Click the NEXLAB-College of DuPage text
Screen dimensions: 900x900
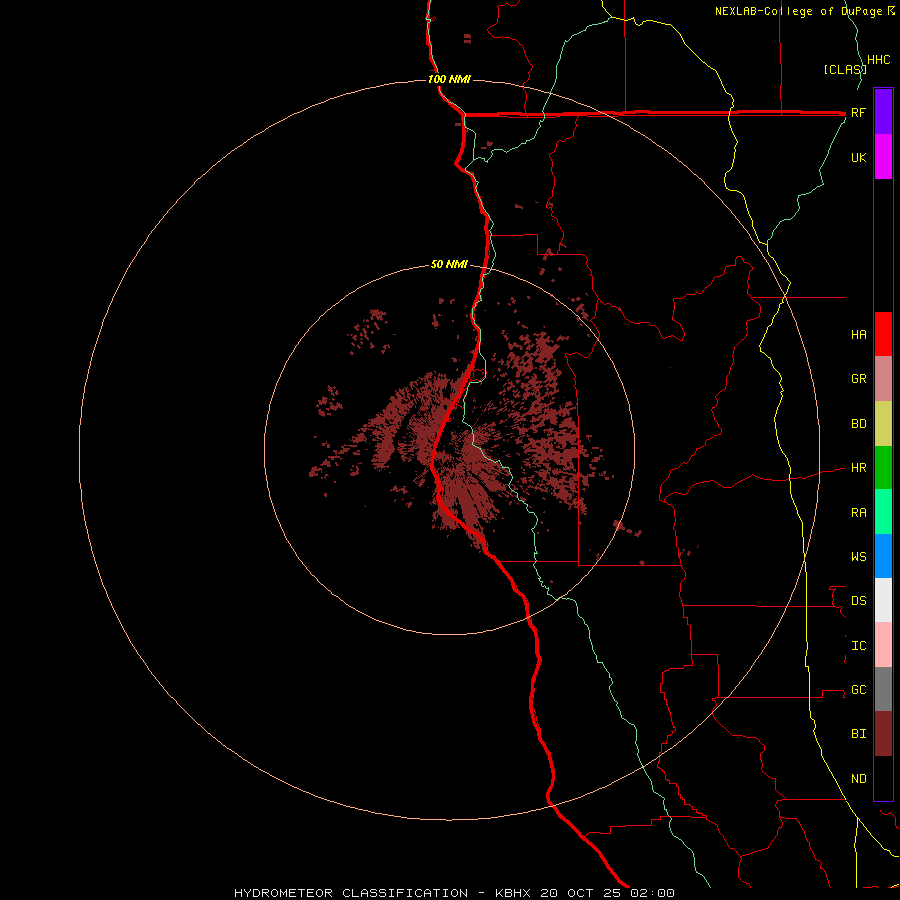pos(800,11)
